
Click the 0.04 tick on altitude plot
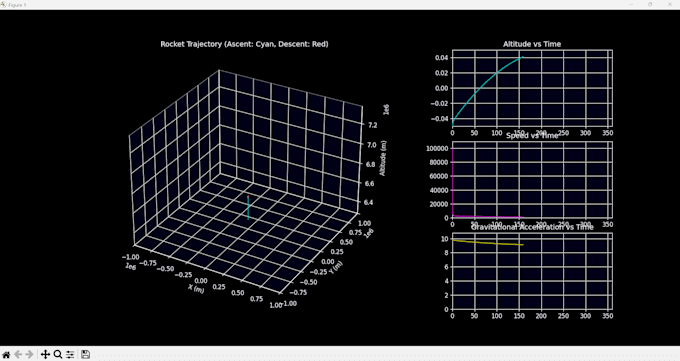[x=442, y=58]
